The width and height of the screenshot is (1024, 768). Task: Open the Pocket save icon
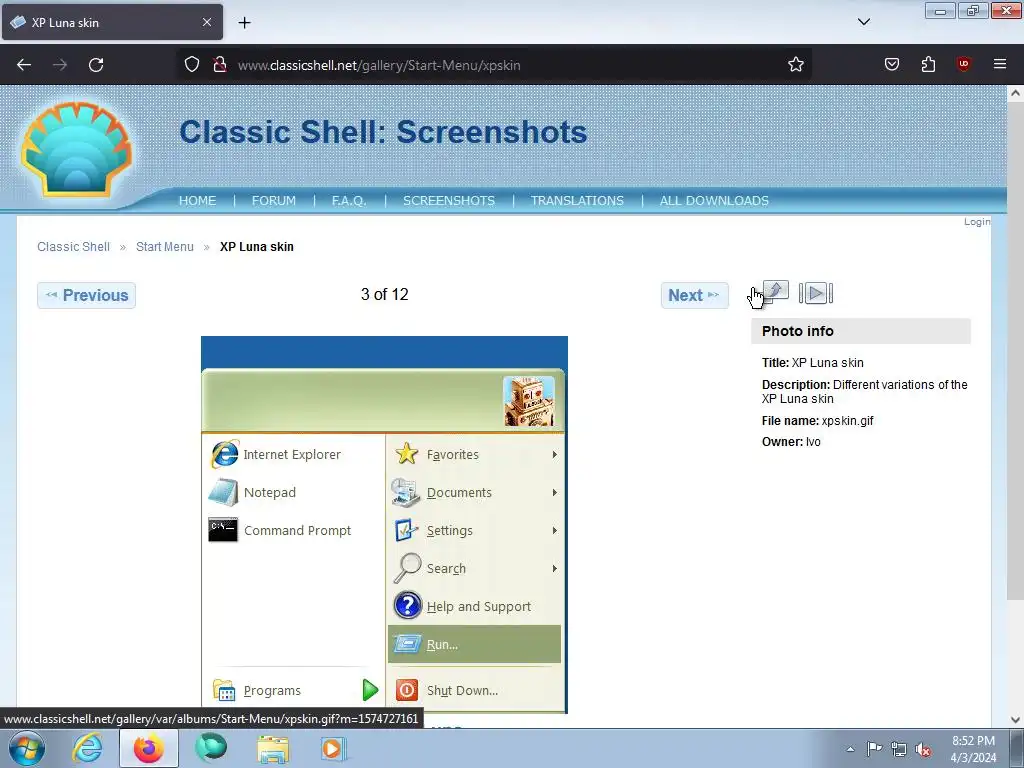point(892,65)
